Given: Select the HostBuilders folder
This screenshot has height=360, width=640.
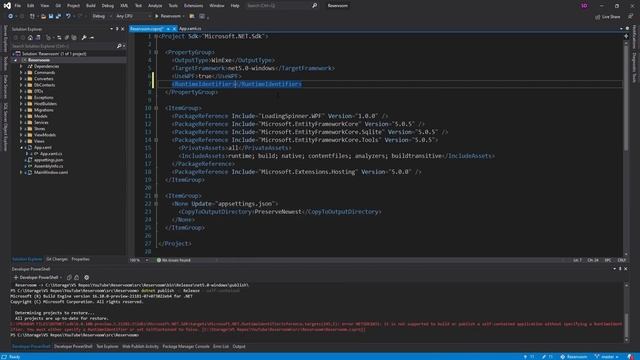Looking at the screenshot, I should click(x=45, y=104).
